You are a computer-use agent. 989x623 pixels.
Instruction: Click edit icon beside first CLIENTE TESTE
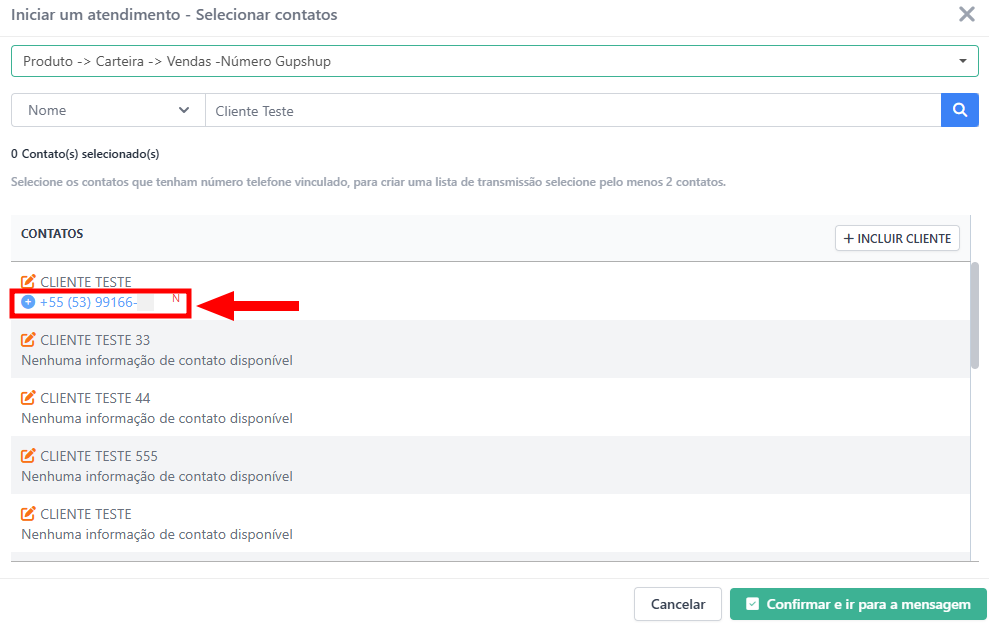click(29, 282)
